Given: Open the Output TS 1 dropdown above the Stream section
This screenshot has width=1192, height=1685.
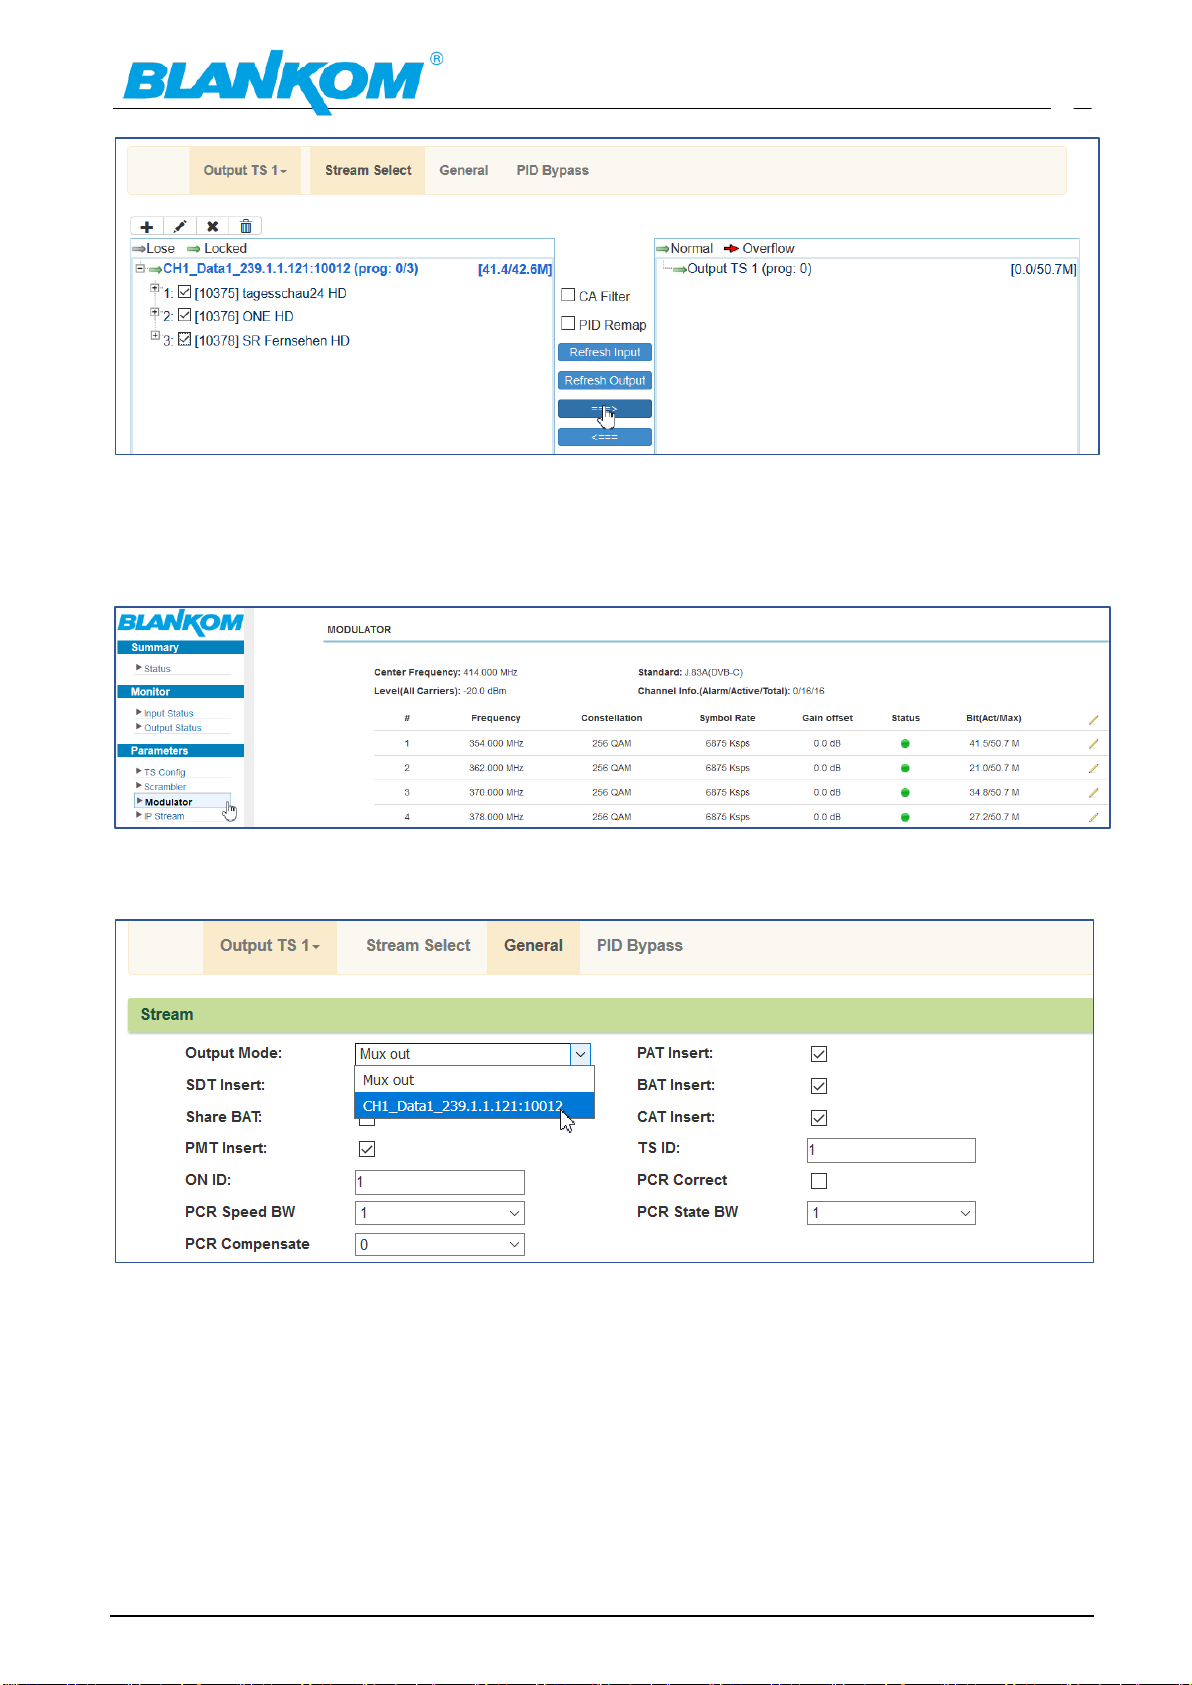Looking at the screenshot, I should pyautogui.click(x=270, y=946).
